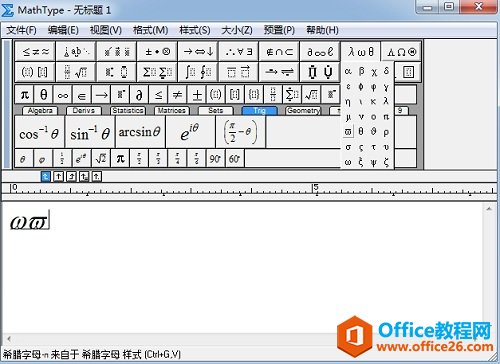Insert kappa from the Greek palette
Image resolution: width=500 pixels, height=364 pixels.
tap(374, 102)
